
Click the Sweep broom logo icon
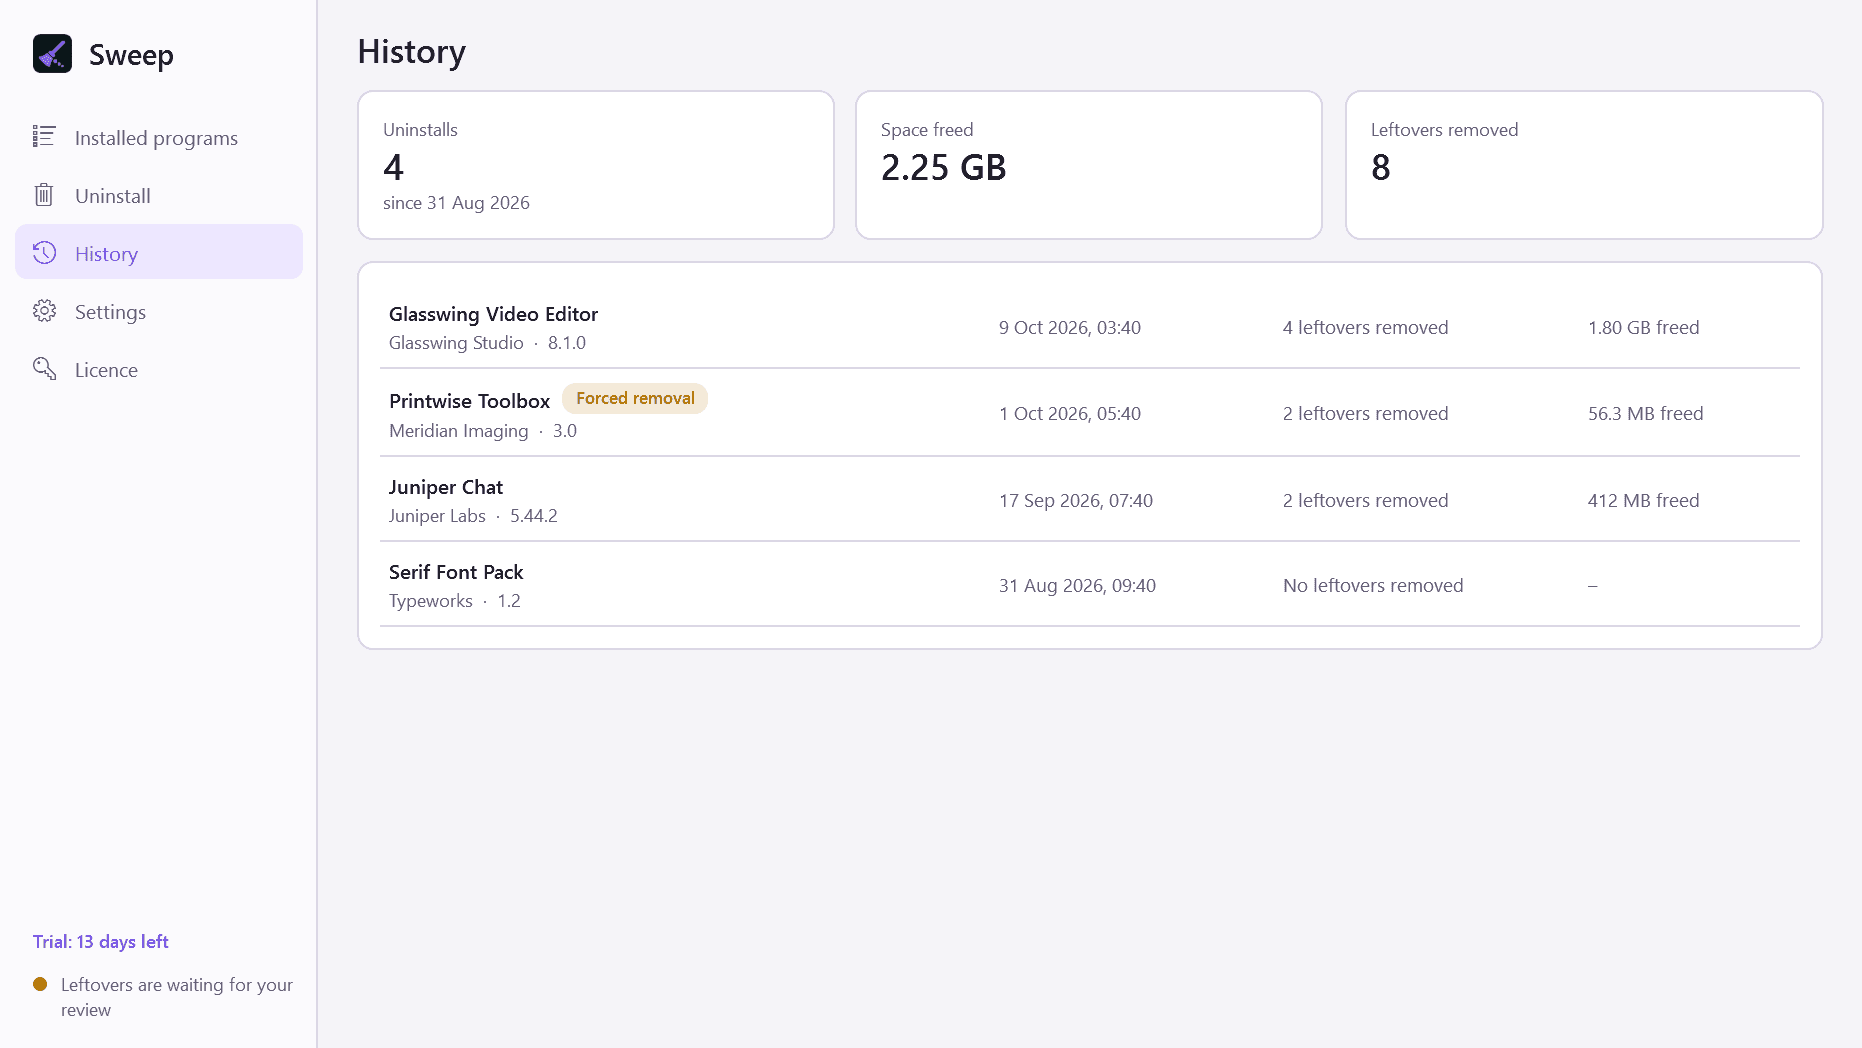[52, 54]
